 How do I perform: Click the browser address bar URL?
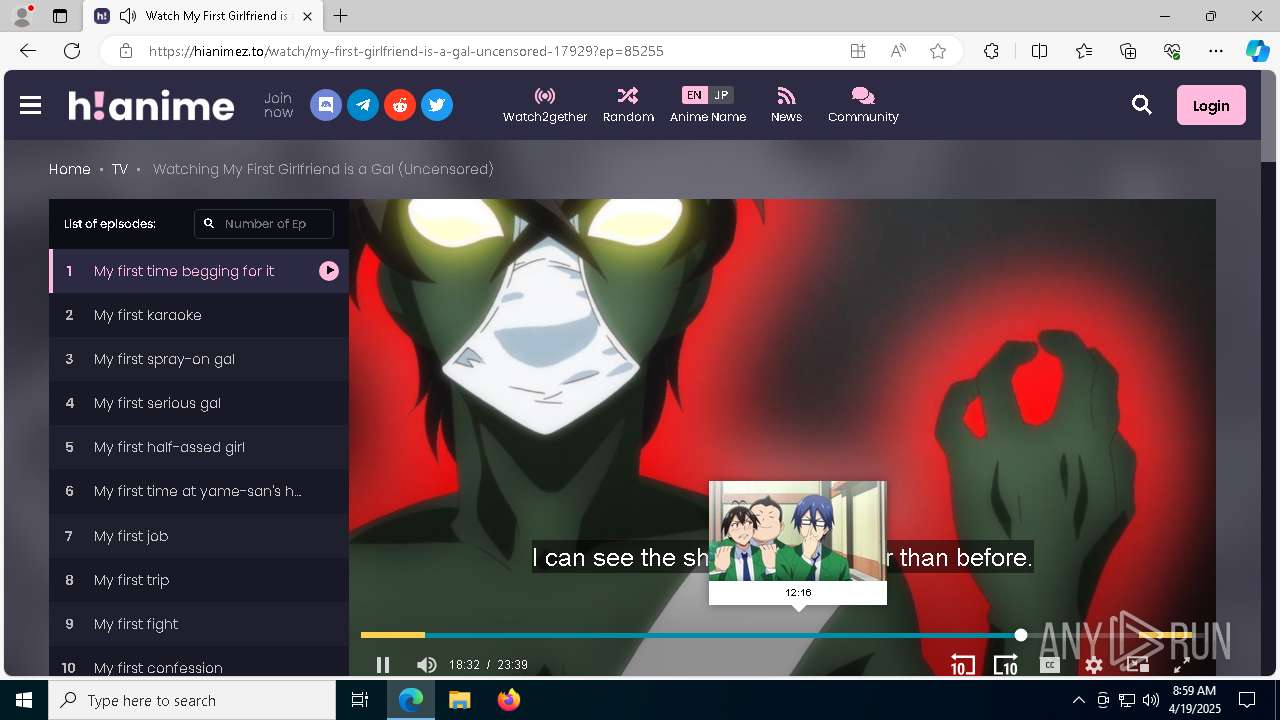406,51
